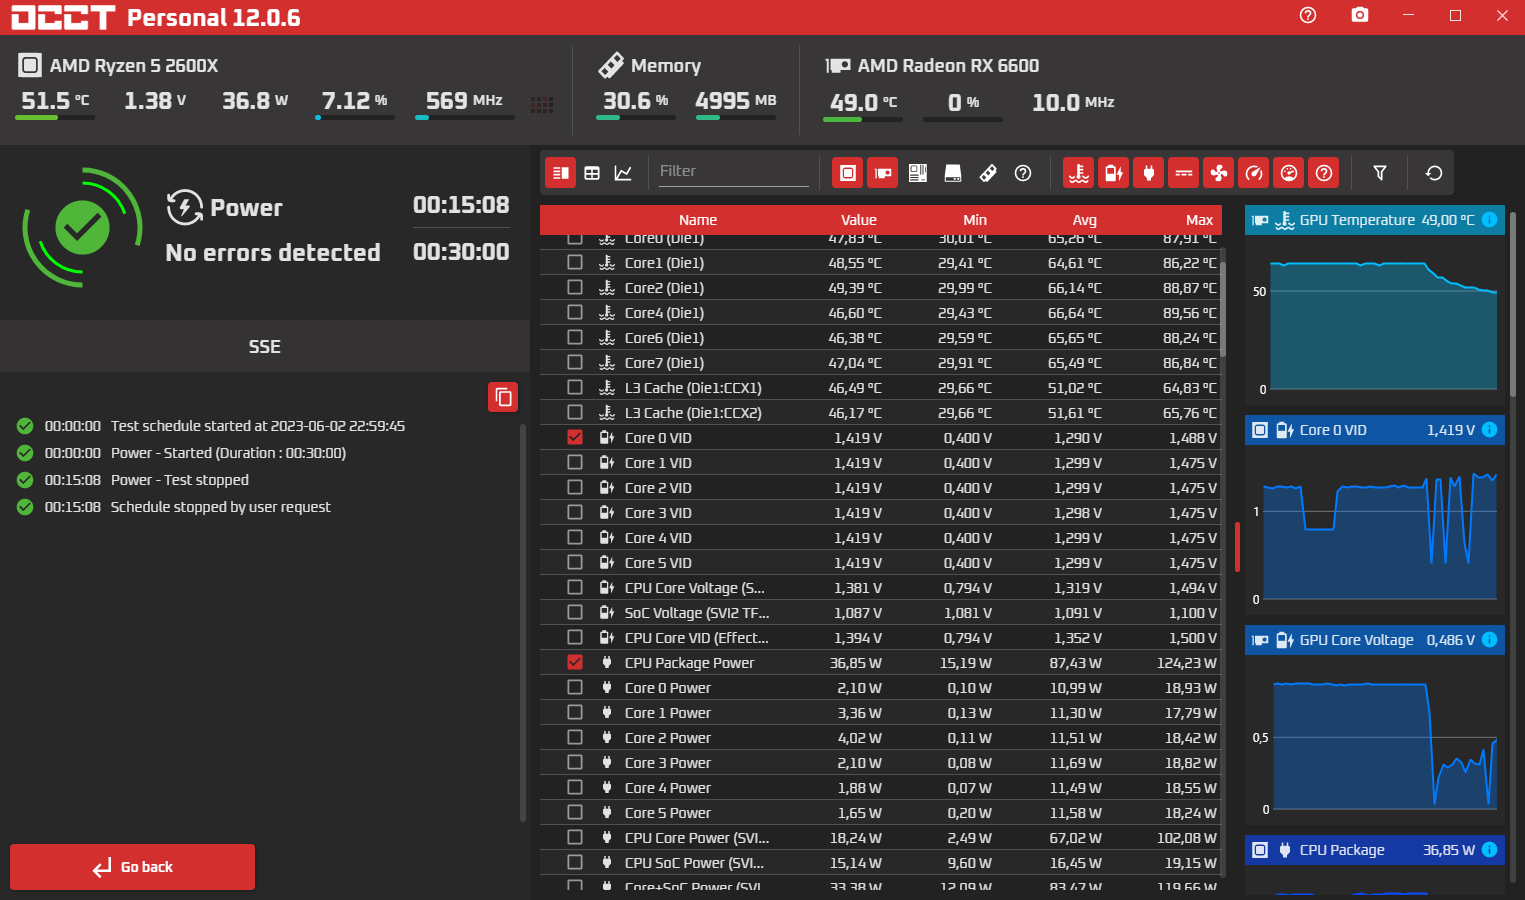Reset sensor statistics with the refresh icon

[x=1434, y=173]
